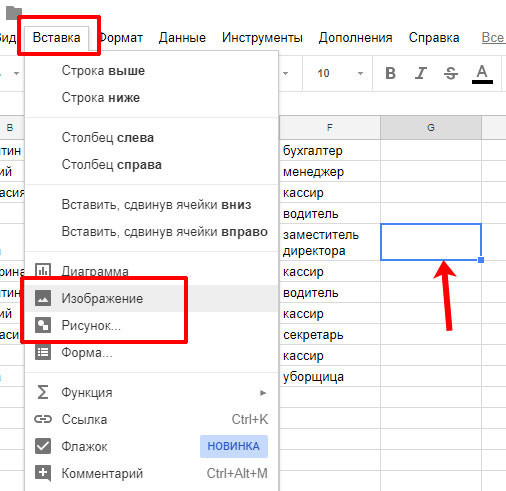Viewport: 506px width, 491px height.
Task: Click the sigma icon beside Функция
Action: [43, 392]
